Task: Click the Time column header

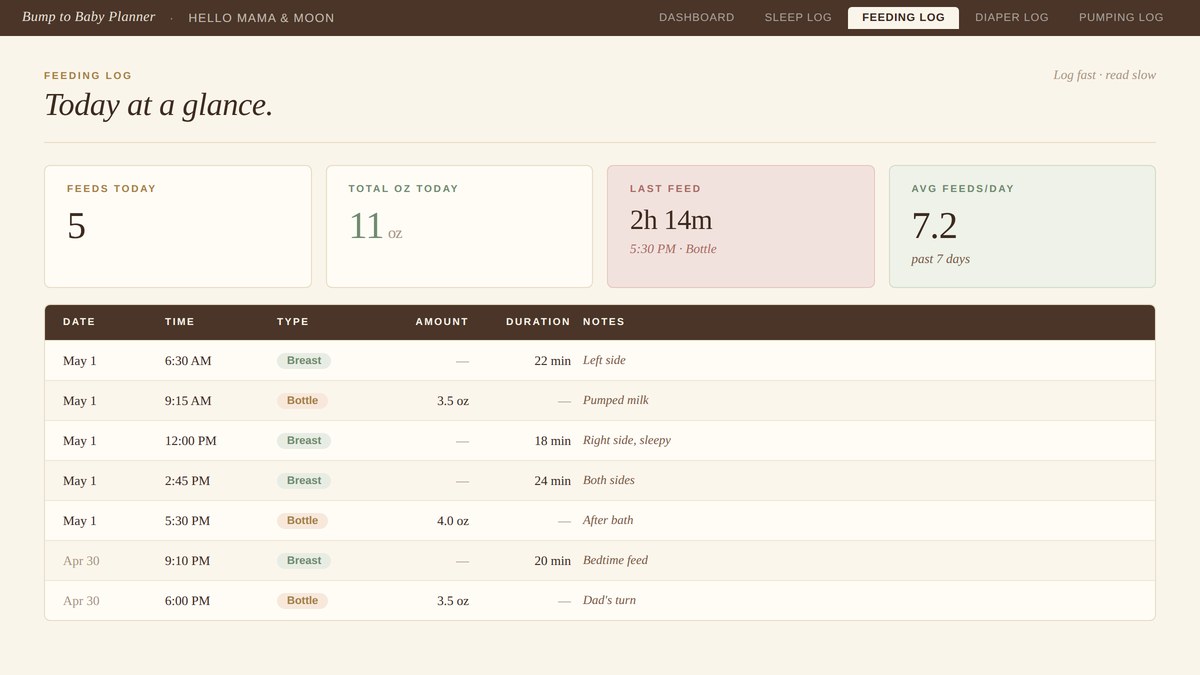Action: (180, 322)
